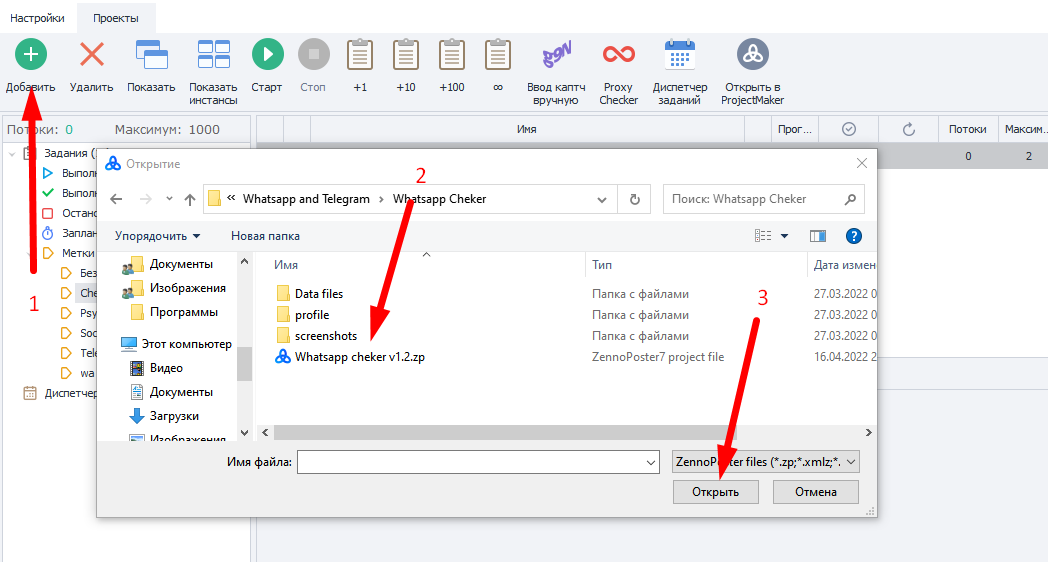Sort files by Имя column

[286, 265]
